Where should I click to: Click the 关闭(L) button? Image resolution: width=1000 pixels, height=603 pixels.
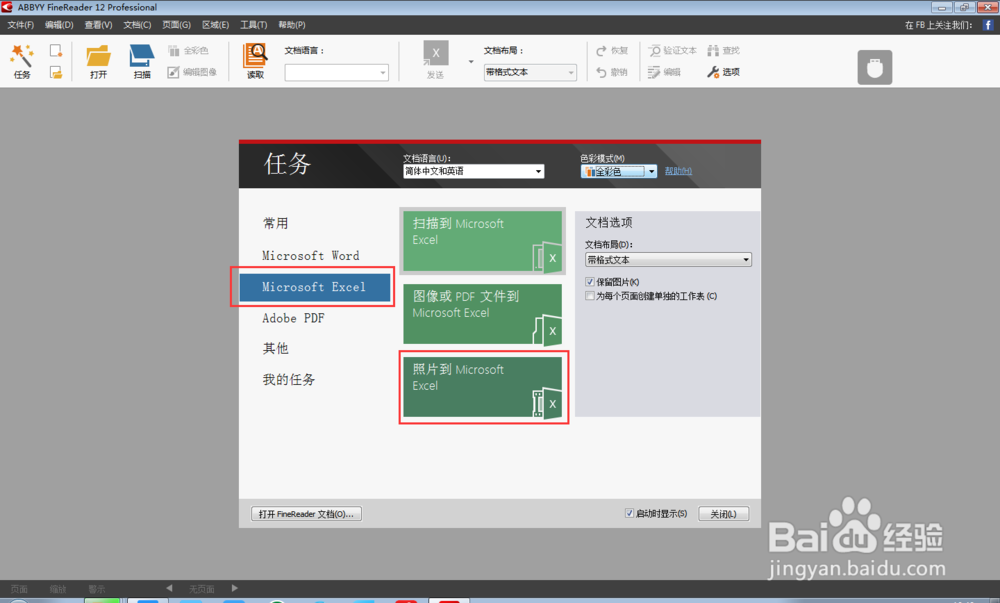[723, 514]
